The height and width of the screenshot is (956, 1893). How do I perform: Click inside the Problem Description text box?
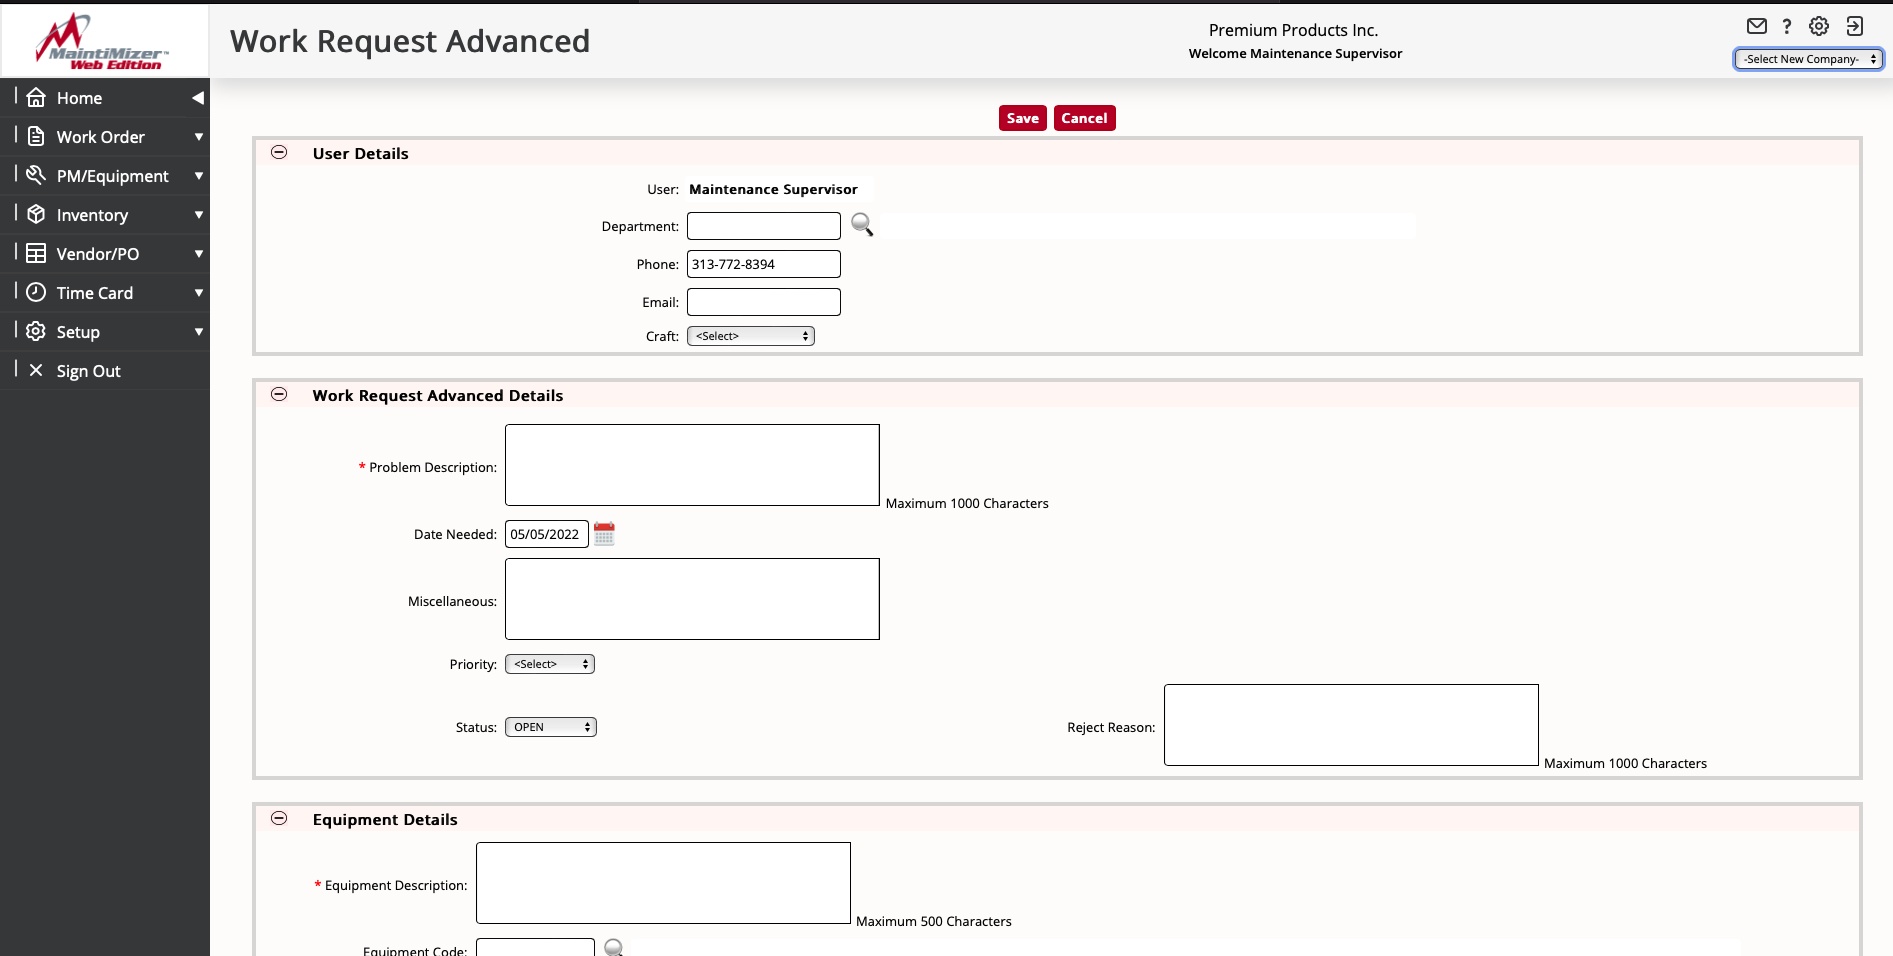click(692, 464)
